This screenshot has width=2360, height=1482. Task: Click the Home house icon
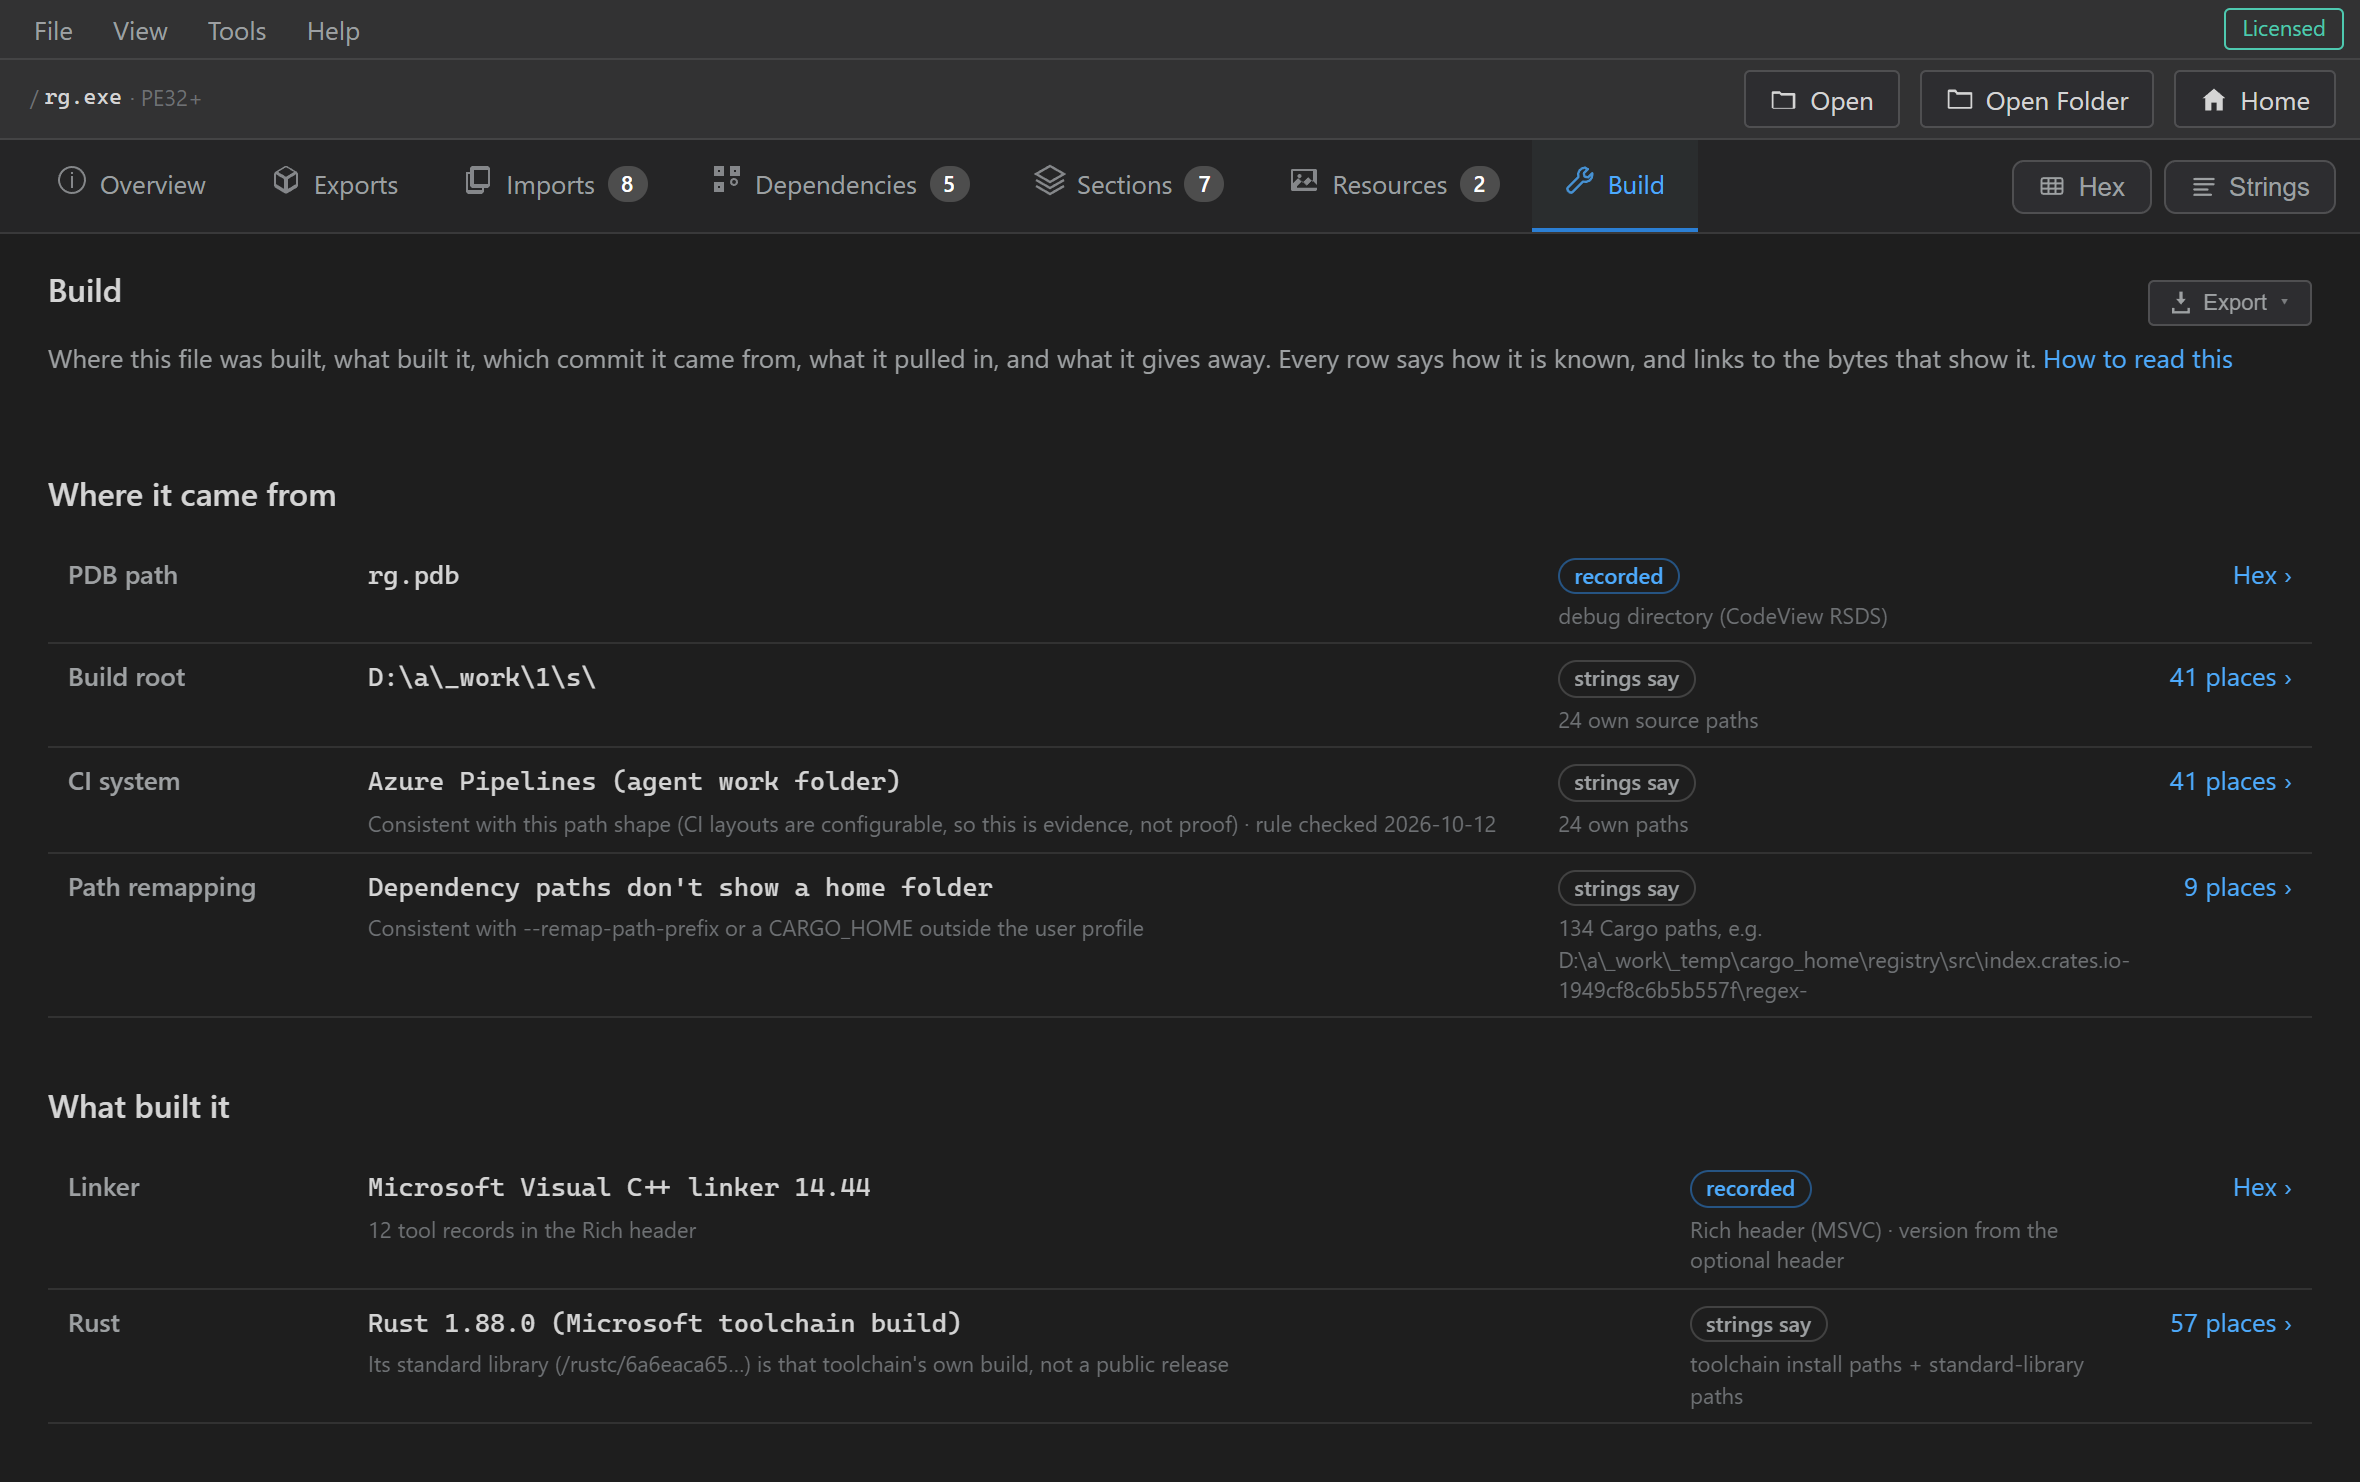[x=2214, y=100]
